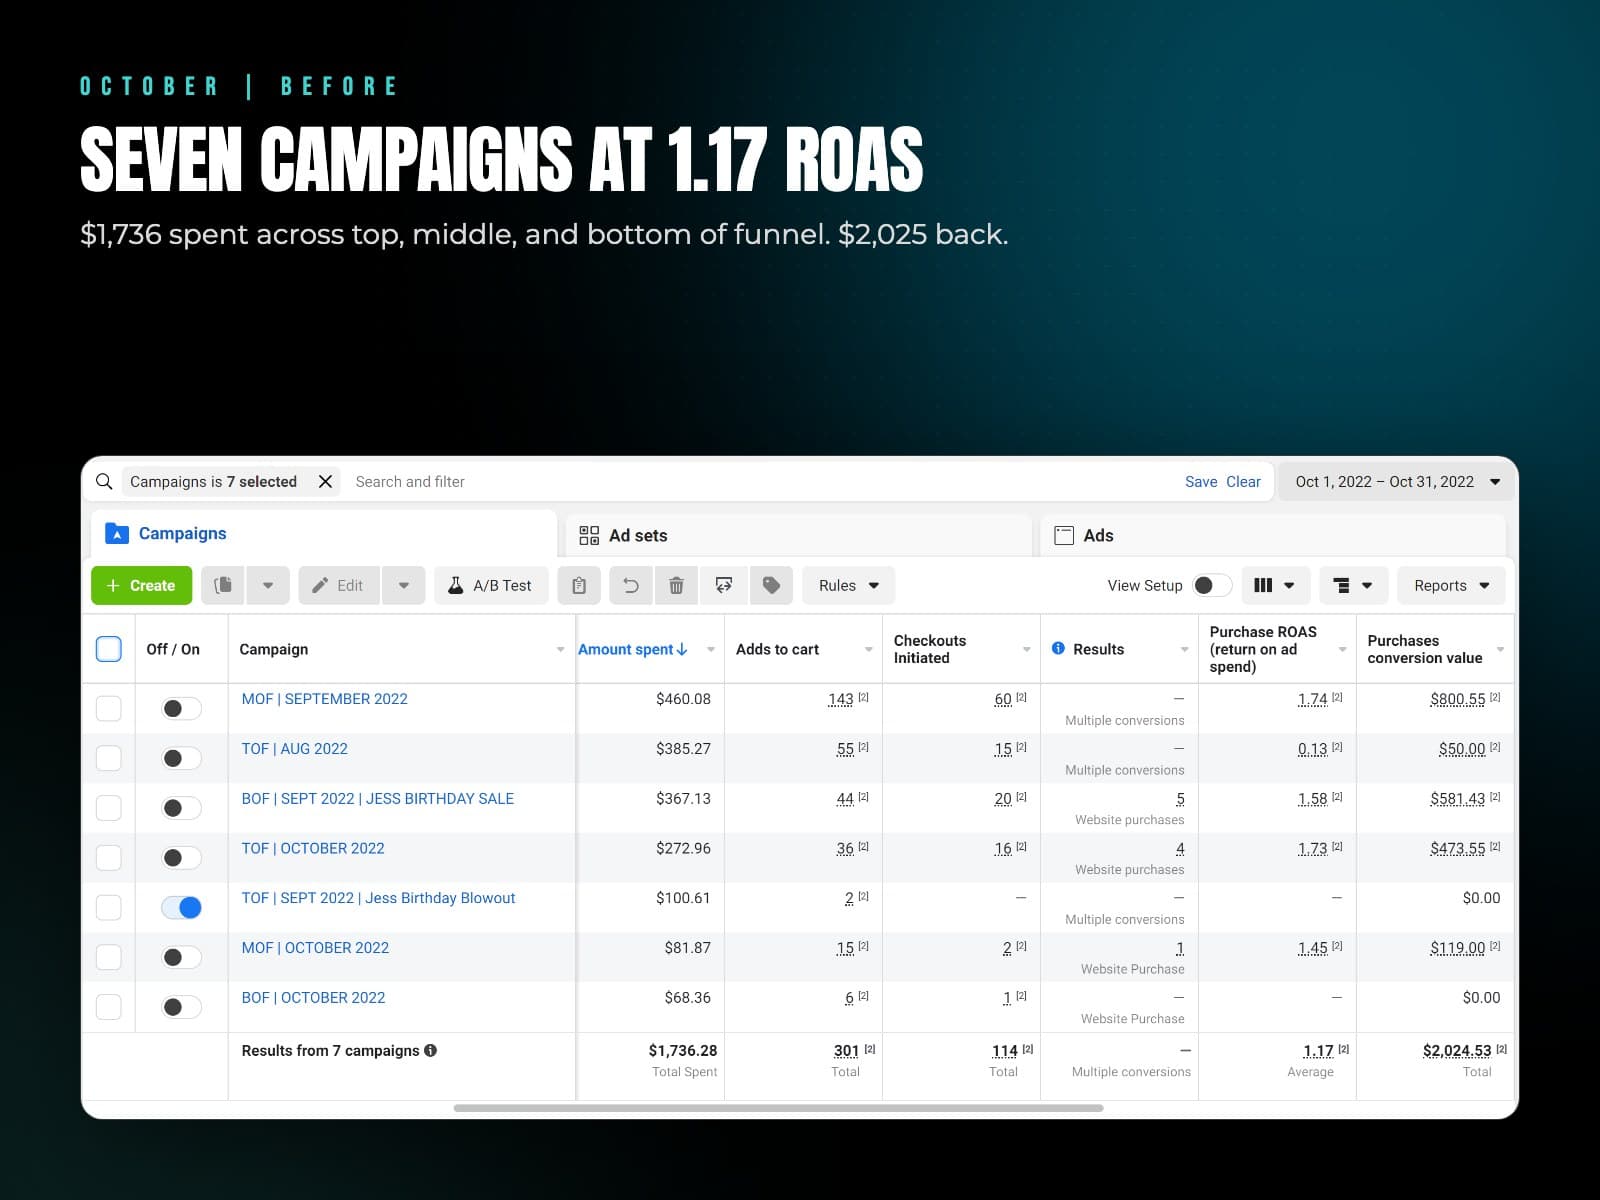This screenshot has height=1200, width=1600.
Task: Toggle MOF | SEPTEMBER 2022 campaign on
Action: (x=181, y=708)
